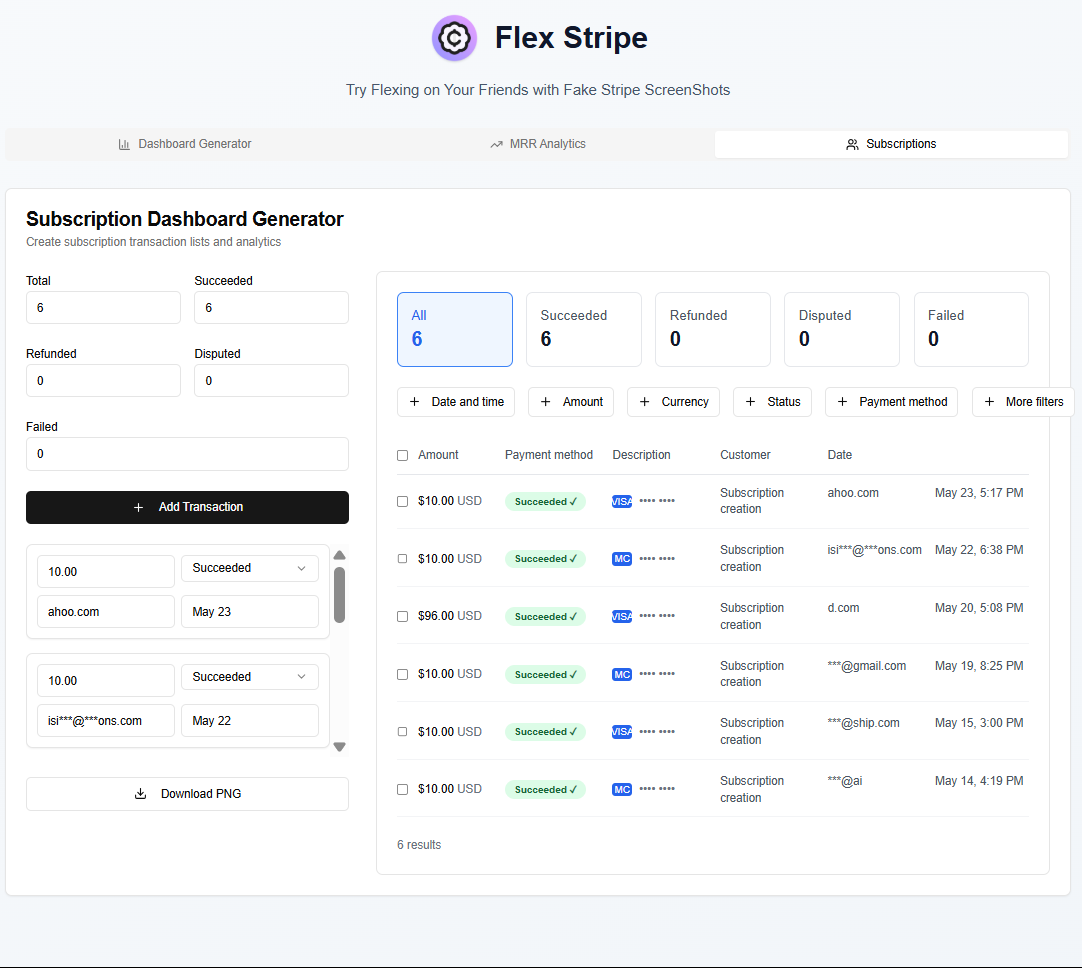Filter by Succeeded 6 status card
This screenshot has width=1082, height=968.
click(584, 329)
